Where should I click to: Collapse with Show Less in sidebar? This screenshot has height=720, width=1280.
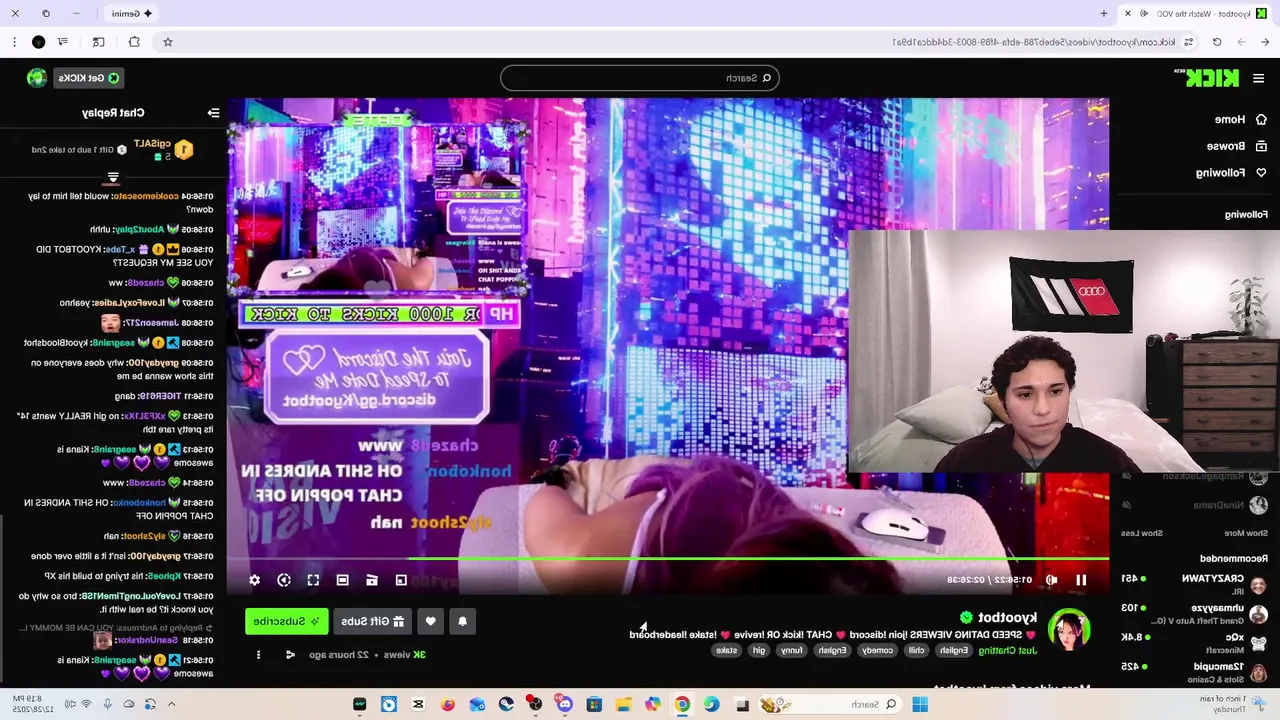pyautogui.click(x=1142, y=533)
